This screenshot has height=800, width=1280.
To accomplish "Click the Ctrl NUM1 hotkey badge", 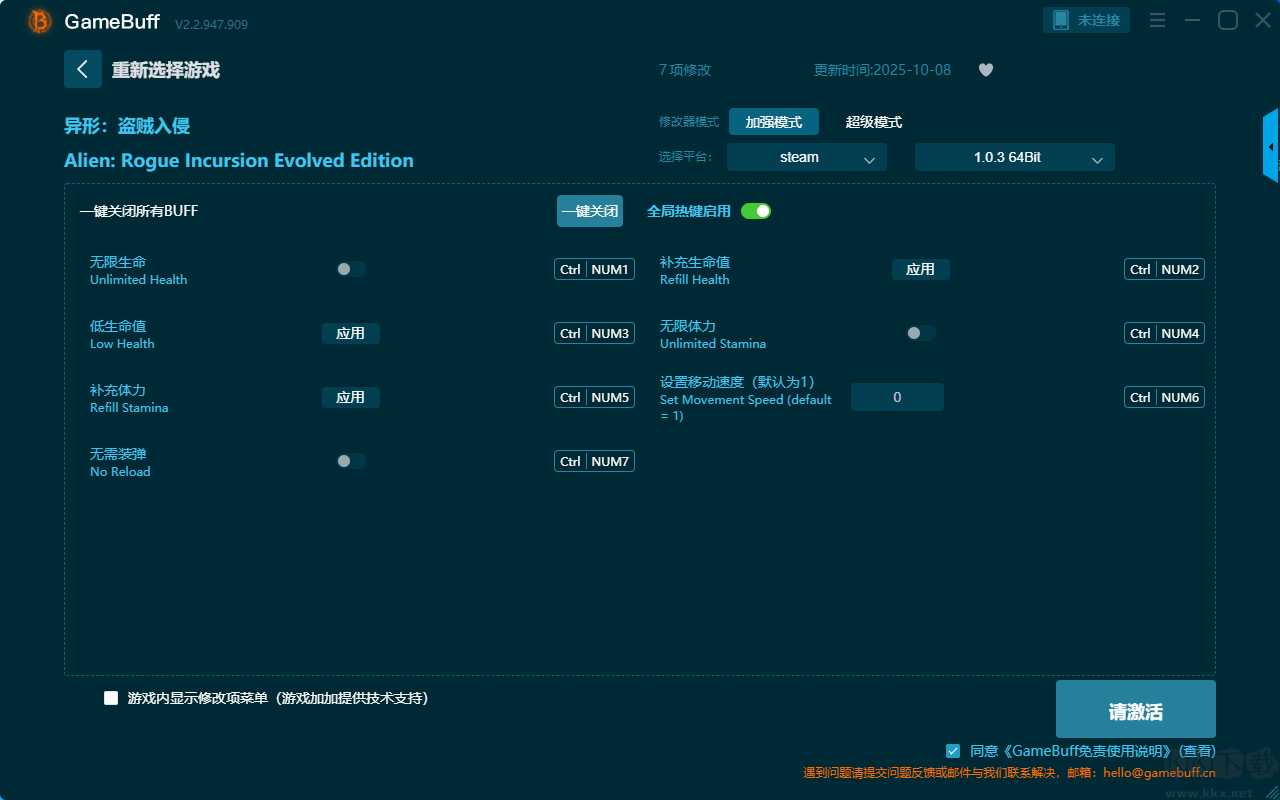I will [594, 269].
